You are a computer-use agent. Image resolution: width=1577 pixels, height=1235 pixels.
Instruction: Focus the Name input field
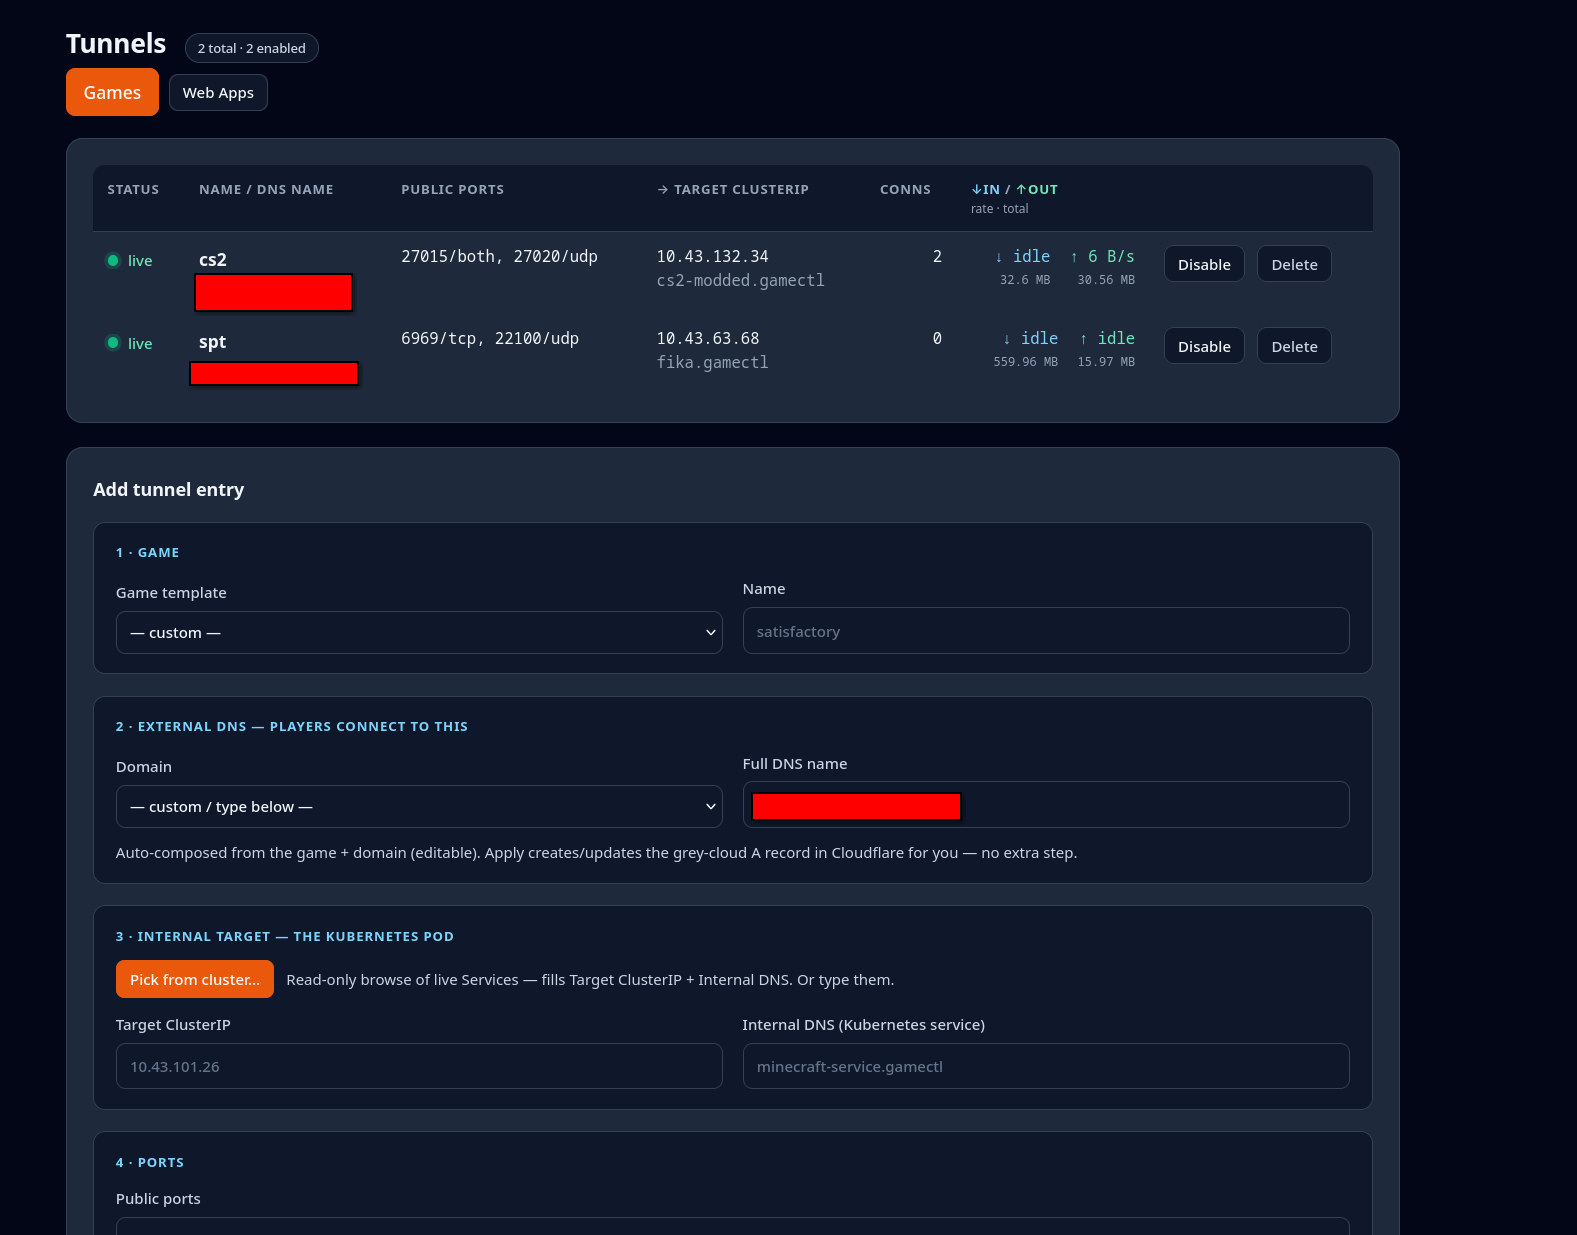coord(1046,631)
